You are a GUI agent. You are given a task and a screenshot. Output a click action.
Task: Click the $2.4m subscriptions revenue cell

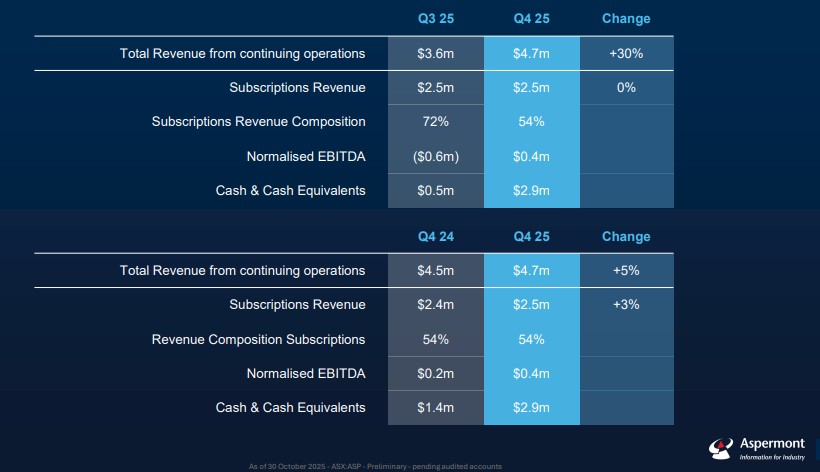click(x=435, y=305)
